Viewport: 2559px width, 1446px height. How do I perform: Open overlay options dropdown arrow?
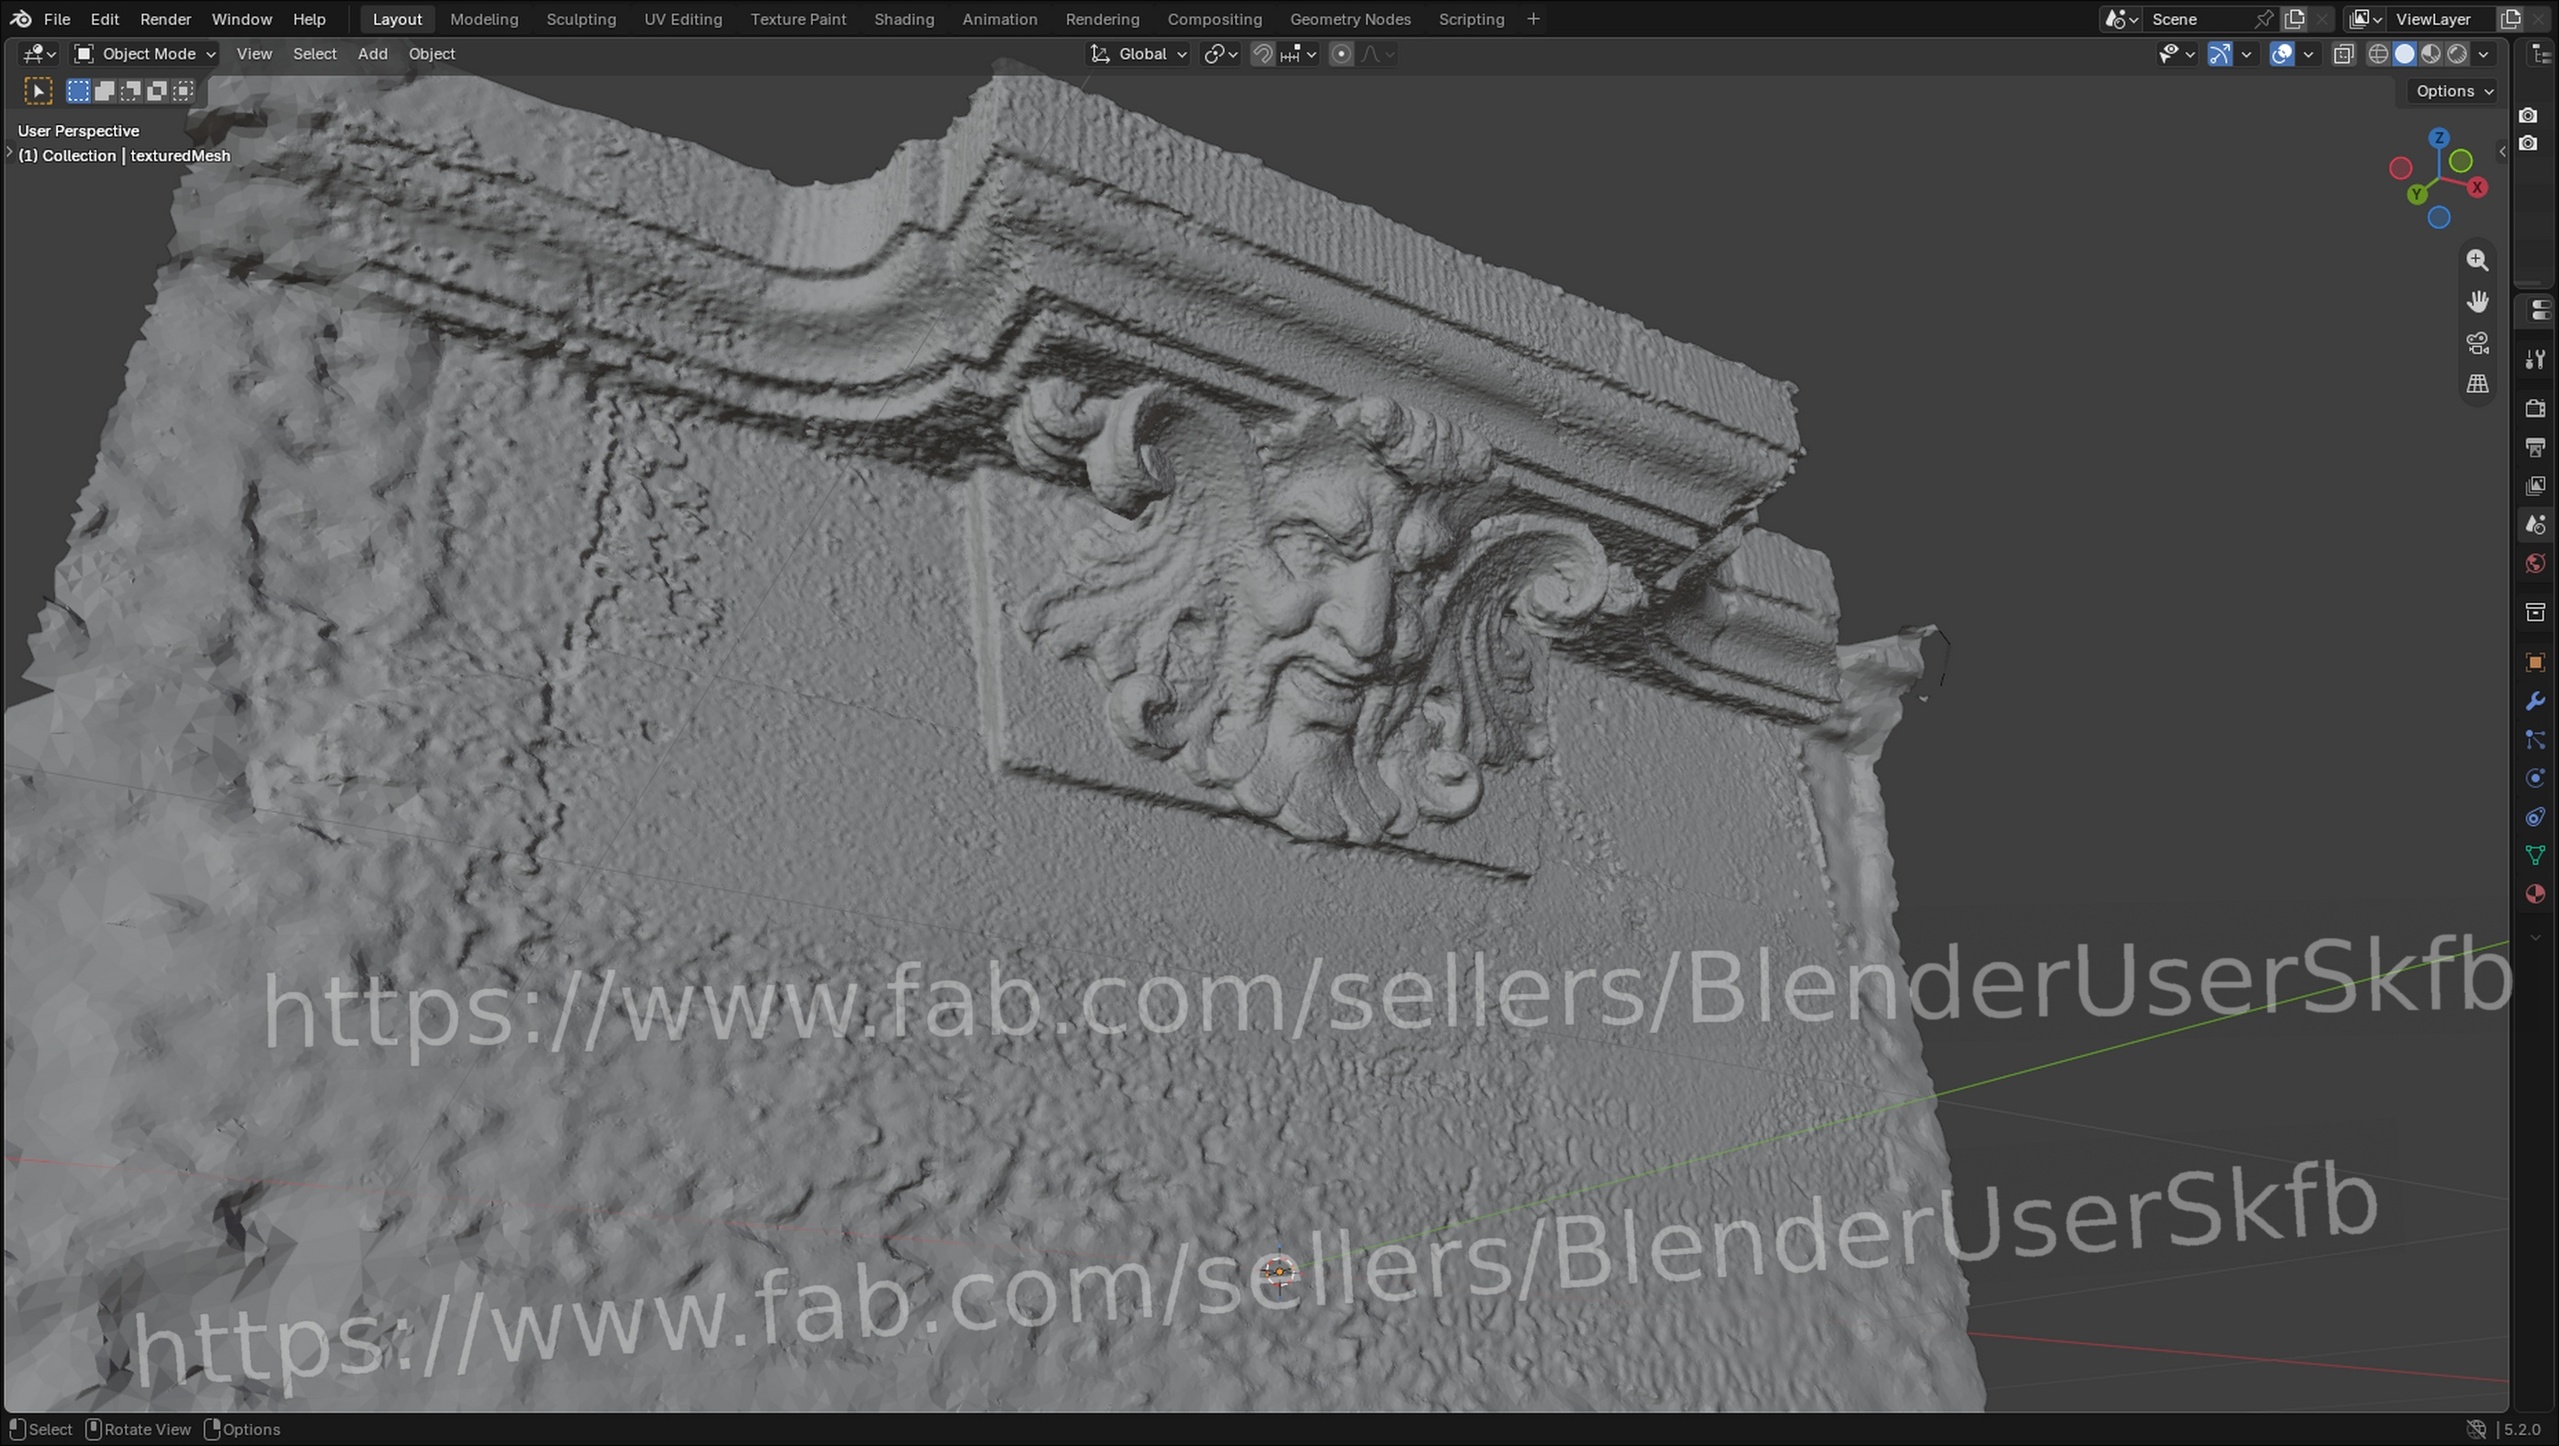(2308, 54)
